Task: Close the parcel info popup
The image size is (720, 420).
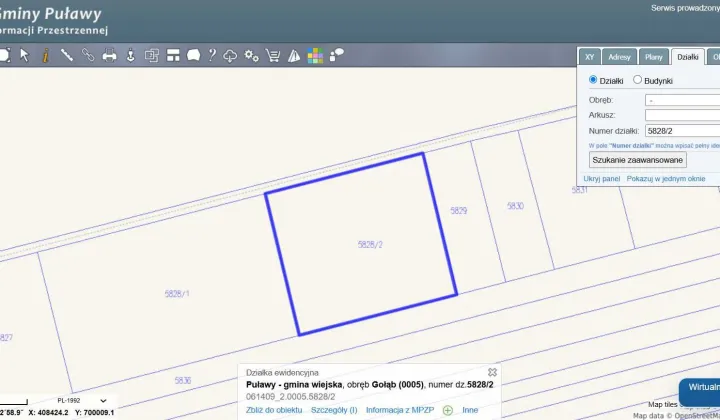Action: coord(492,372)
